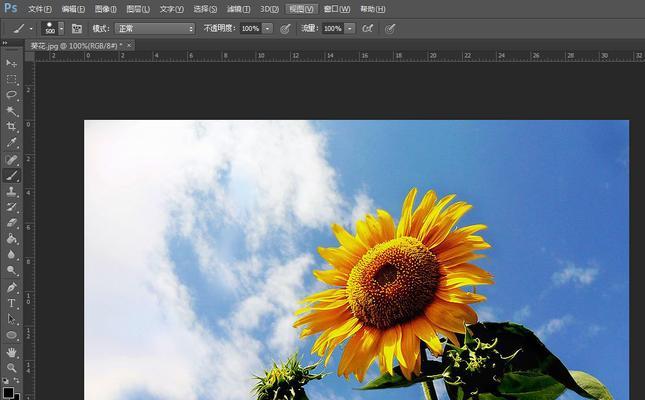Screen dimensions: 645x400
Task: Open the 视图(V) menu
Action: click(x=302, y=9)
